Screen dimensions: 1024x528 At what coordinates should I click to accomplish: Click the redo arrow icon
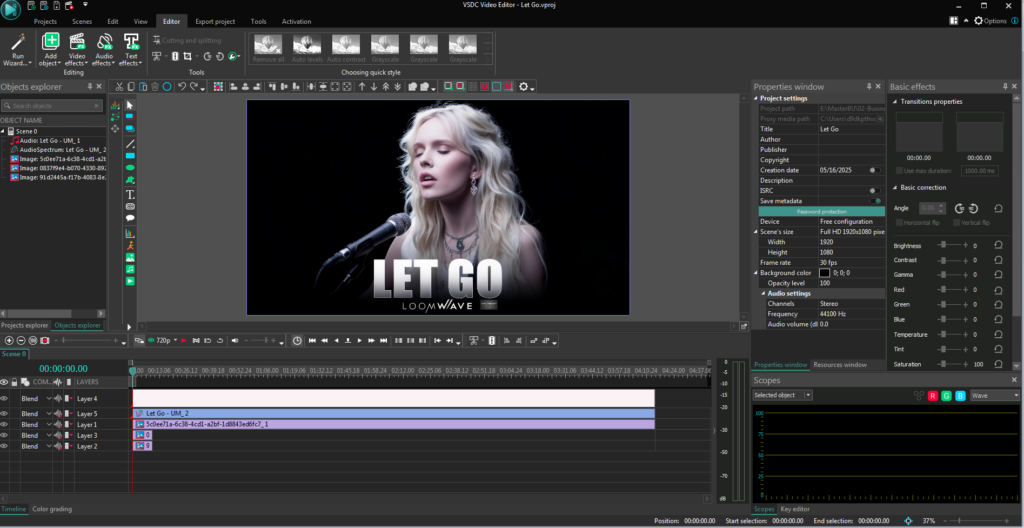tap(194, 86)
